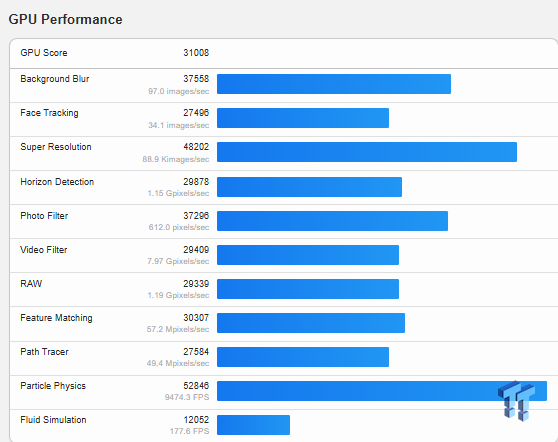Click the Feature Matching score bar

(x=311, y=323)
